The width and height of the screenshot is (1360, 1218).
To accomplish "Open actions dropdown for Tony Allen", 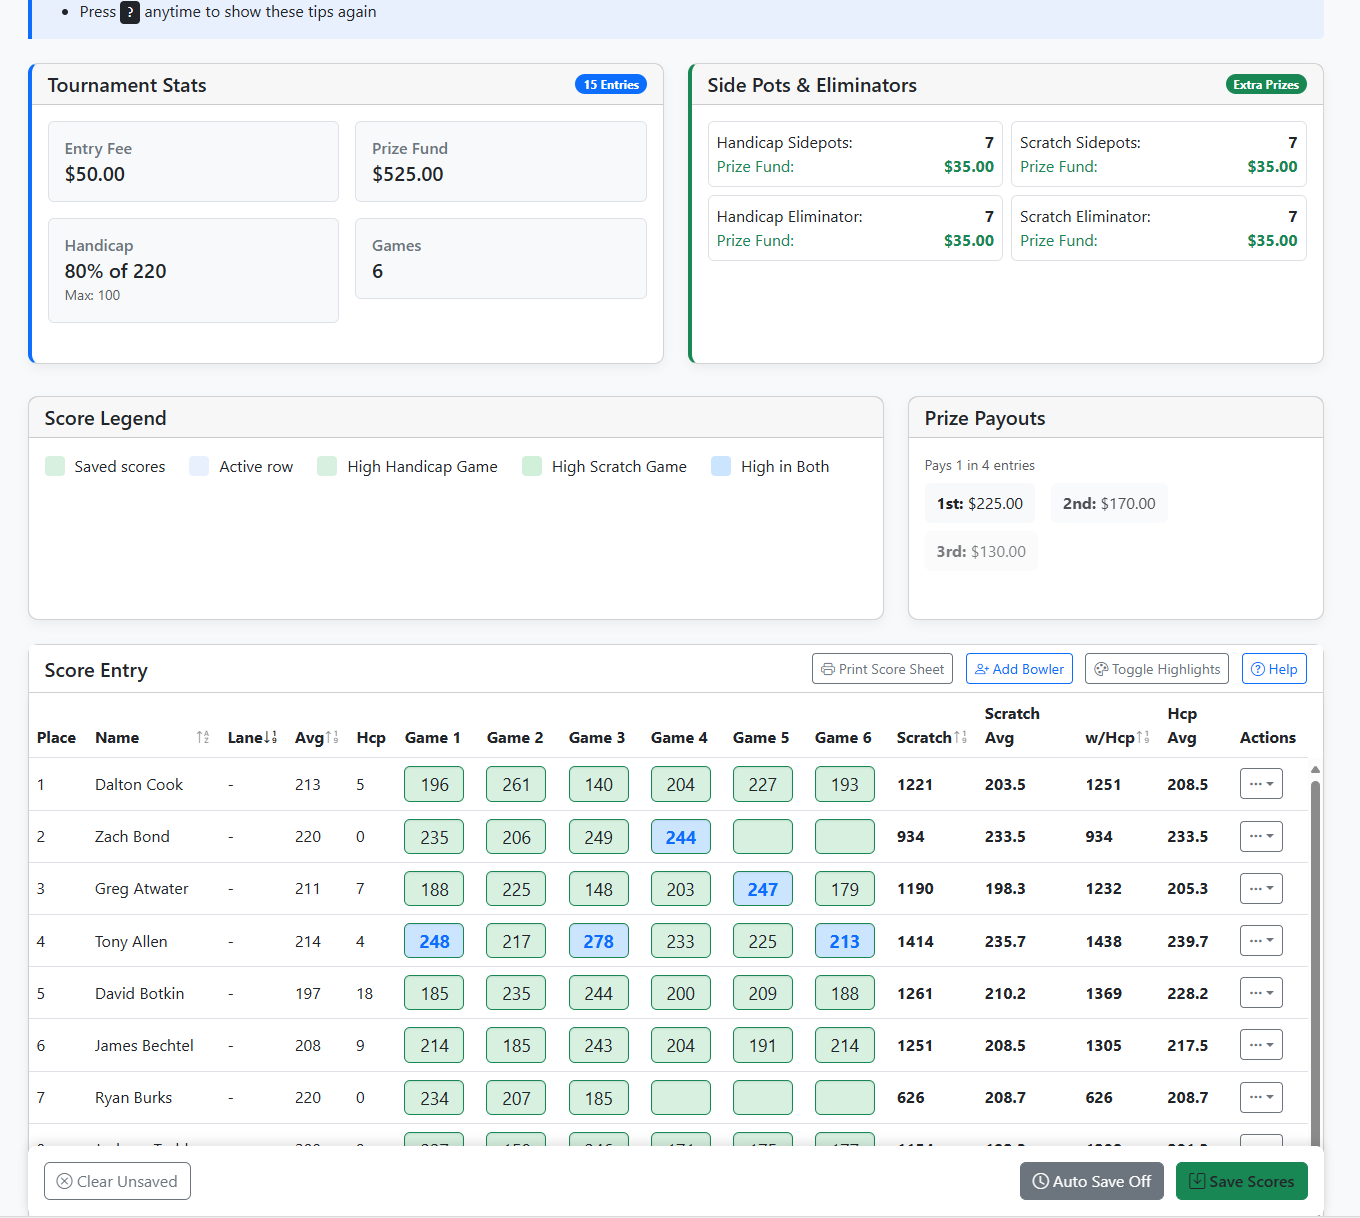I will pyautogui.click(x=1261, y=940).
